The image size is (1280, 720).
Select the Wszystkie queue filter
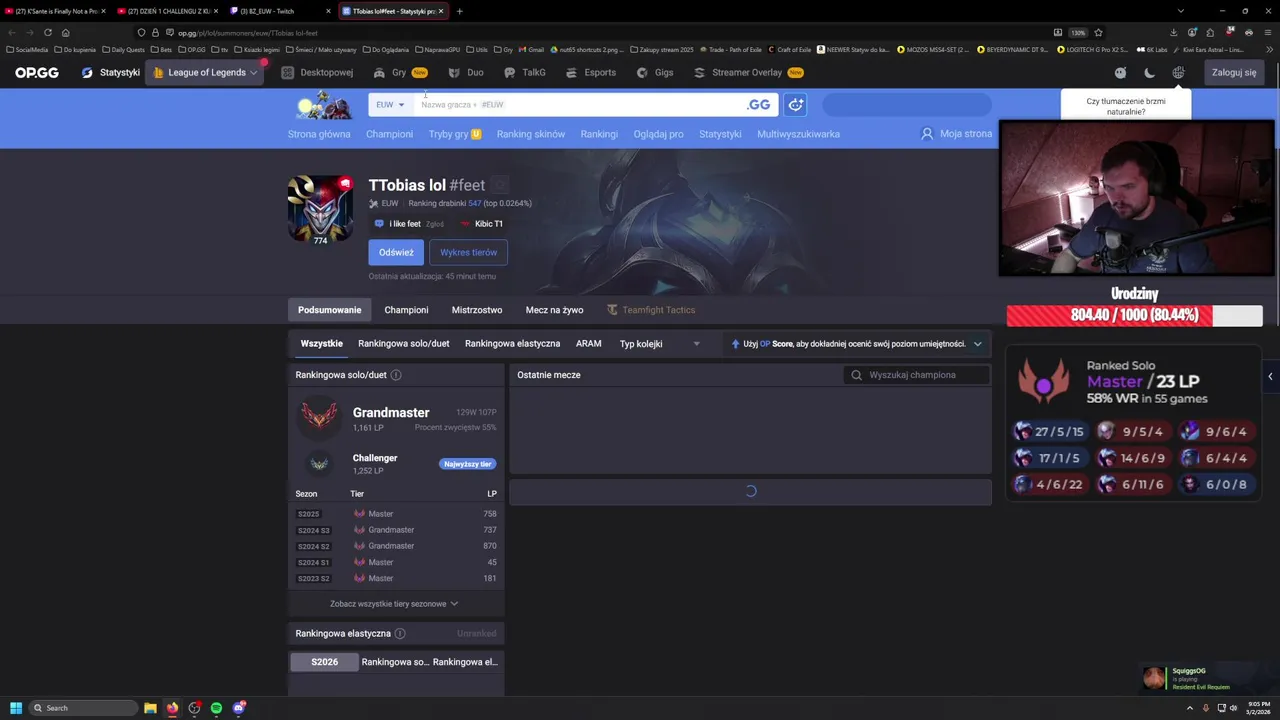click(x=321, y=343)
